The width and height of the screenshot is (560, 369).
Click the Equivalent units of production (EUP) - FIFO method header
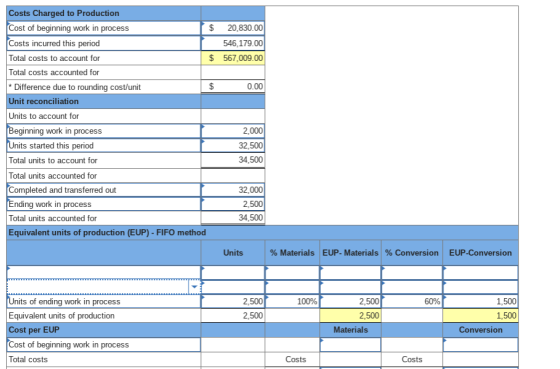(x=262, y=233)
